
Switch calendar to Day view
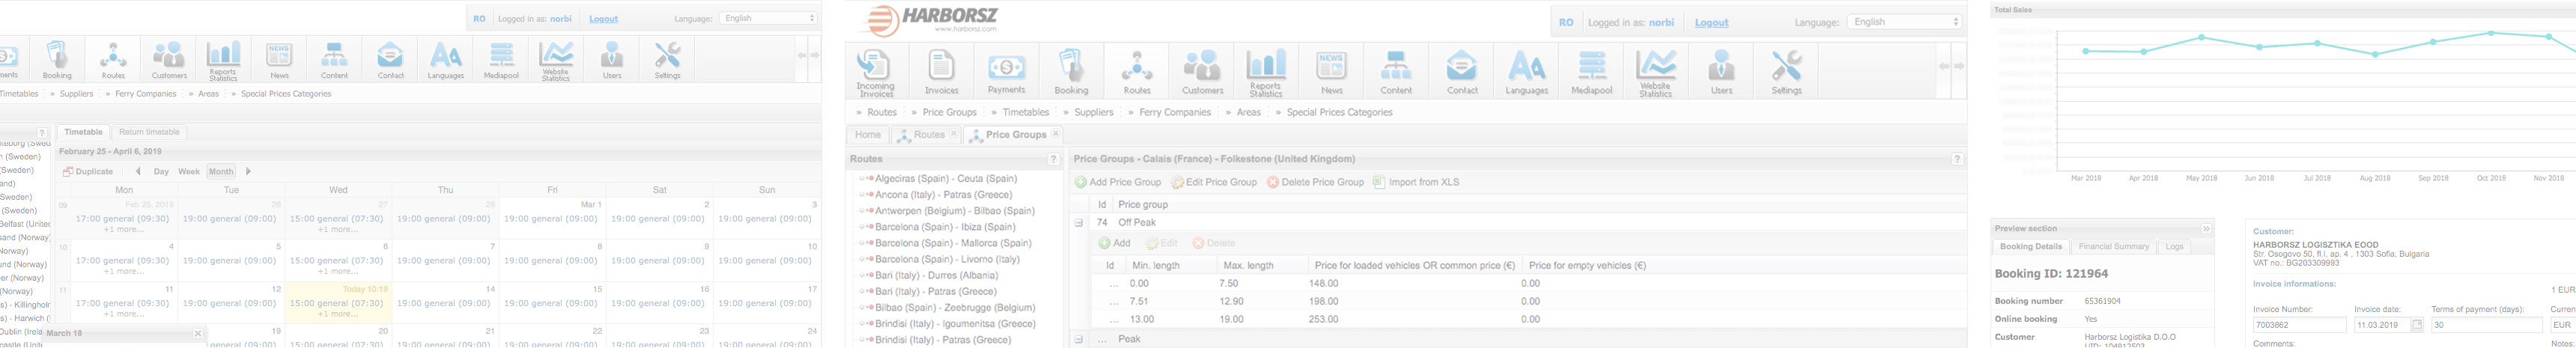pos(161,172)
